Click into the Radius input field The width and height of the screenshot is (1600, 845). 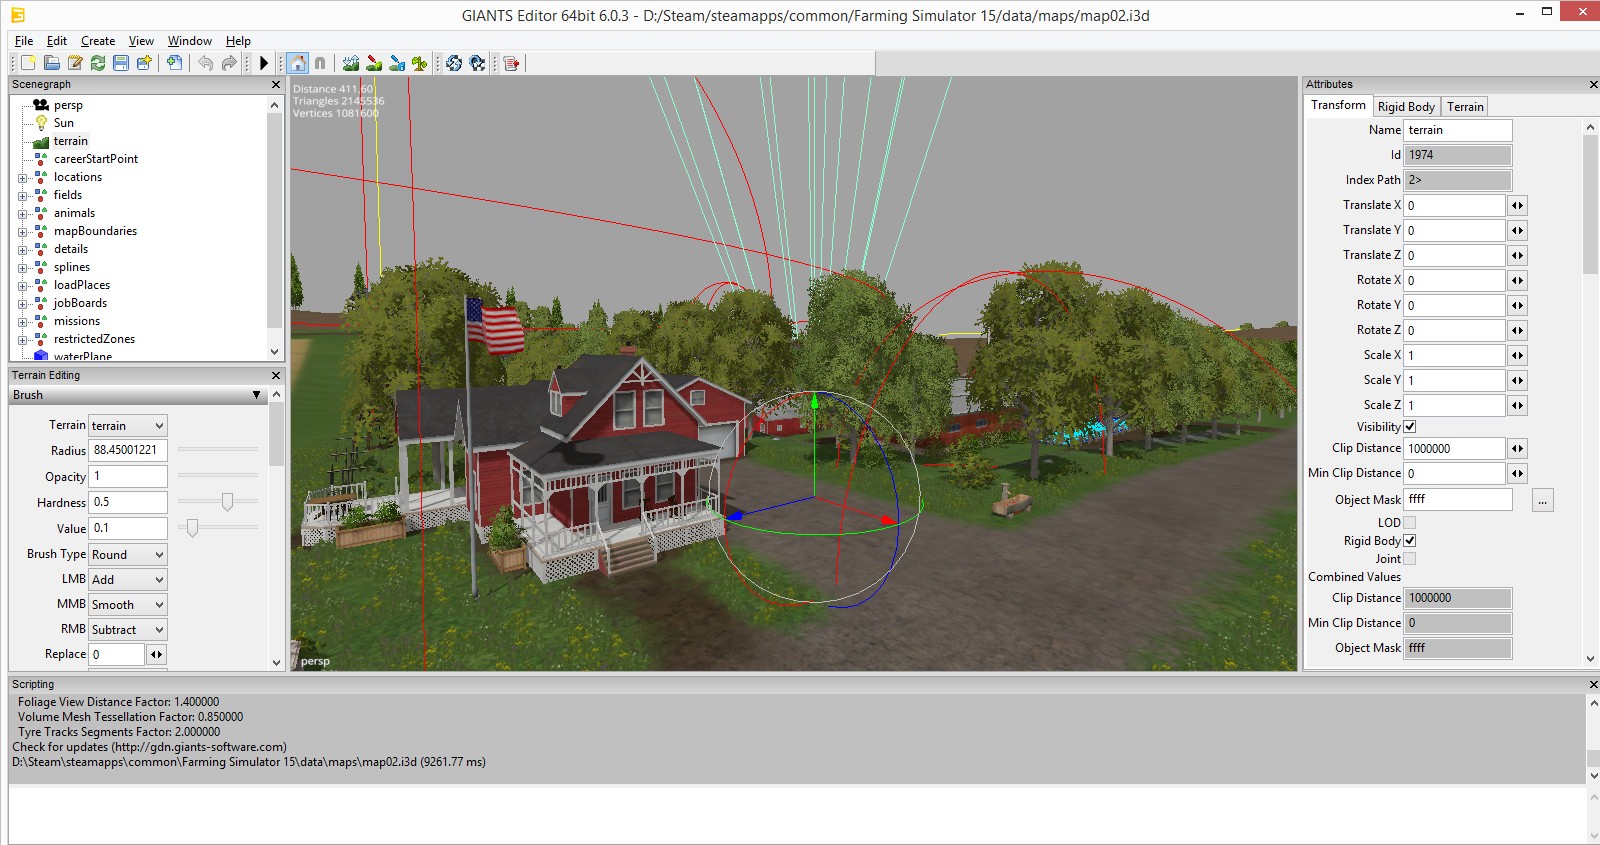(128, 451)
